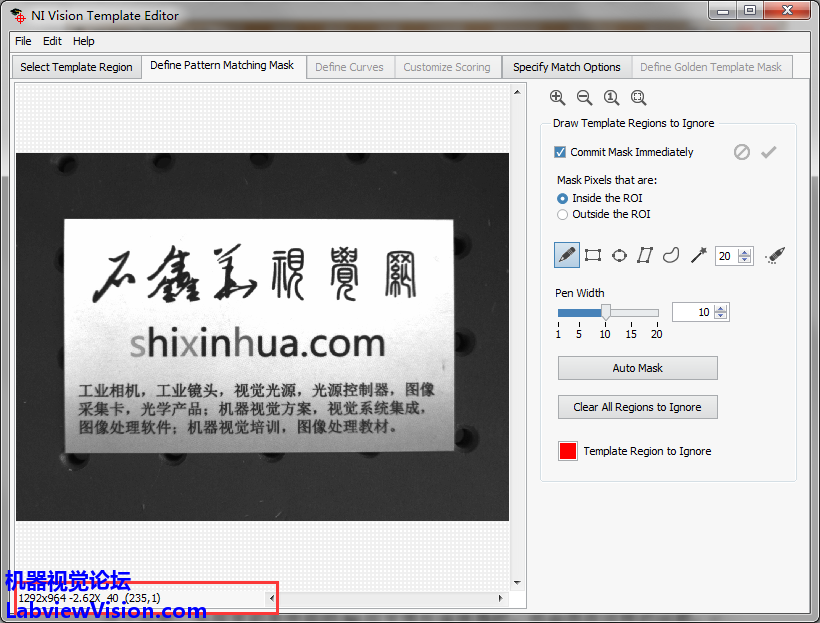The height and width of the screenshot is (623, 820).
Task: Pick the magic wand tool
Action: tap(698, 255)
